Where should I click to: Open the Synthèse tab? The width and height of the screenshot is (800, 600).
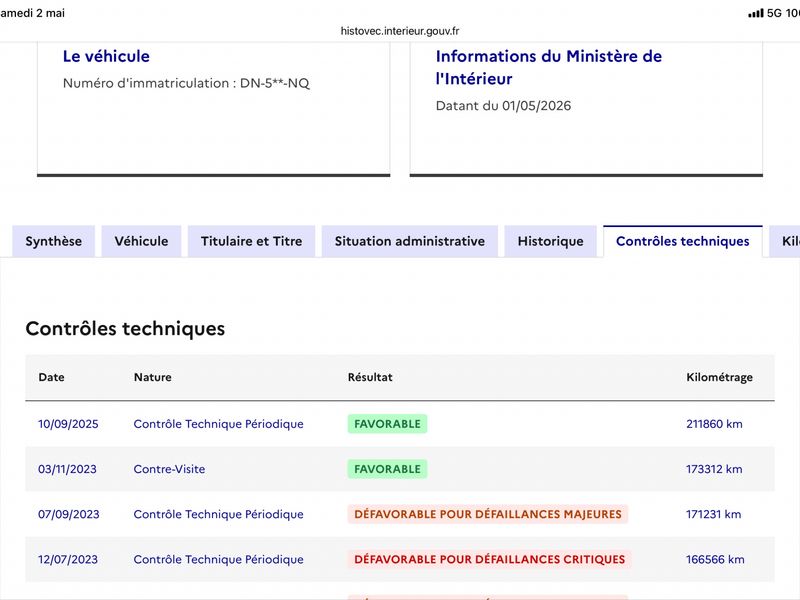tap(54, 241)
